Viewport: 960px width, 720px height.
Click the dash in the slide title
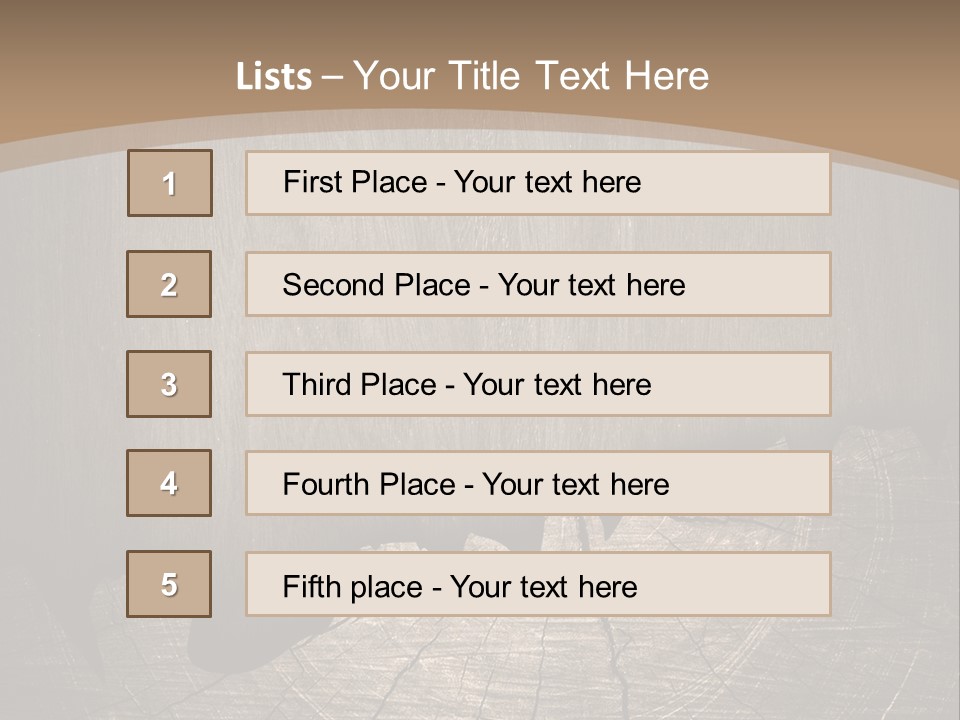click(x=333, y=77)
